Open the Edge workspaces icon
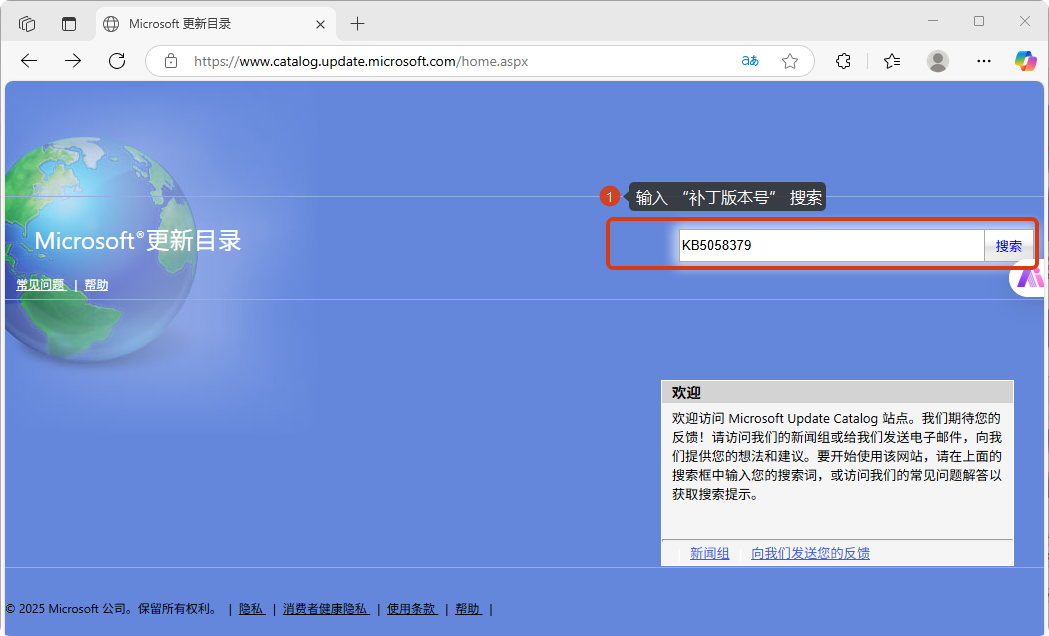 [x=27, y=24]
